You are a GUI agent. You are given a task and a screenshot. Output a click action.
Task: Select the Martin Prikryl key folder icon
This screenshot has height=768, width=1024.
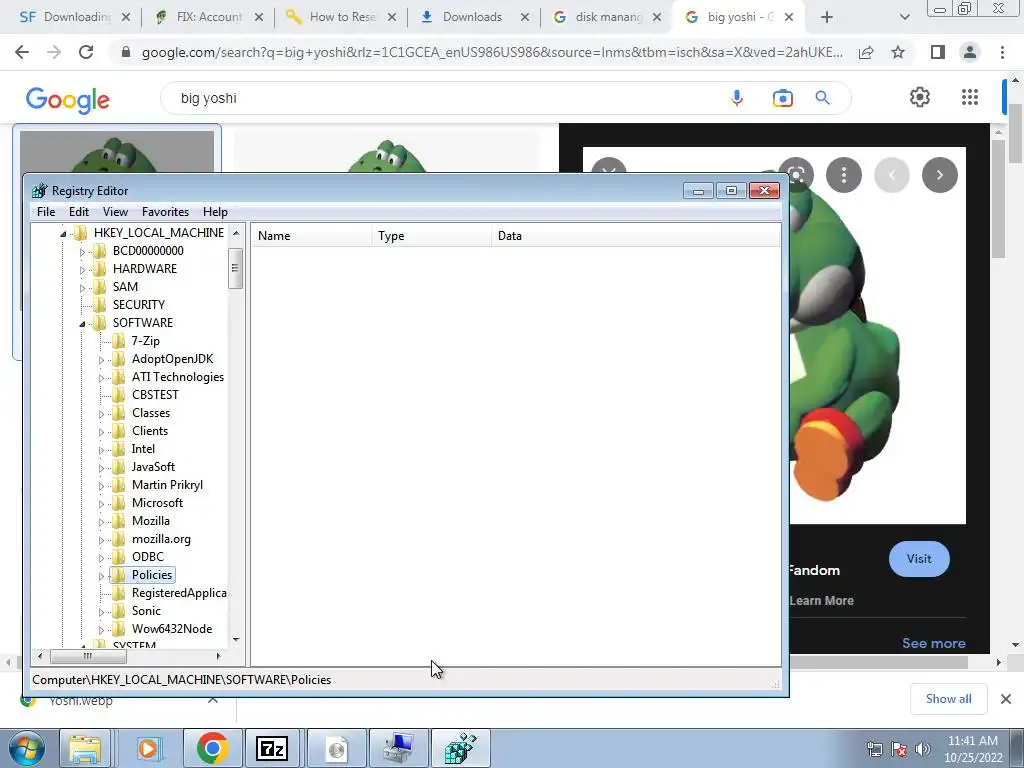coord(118,485)
